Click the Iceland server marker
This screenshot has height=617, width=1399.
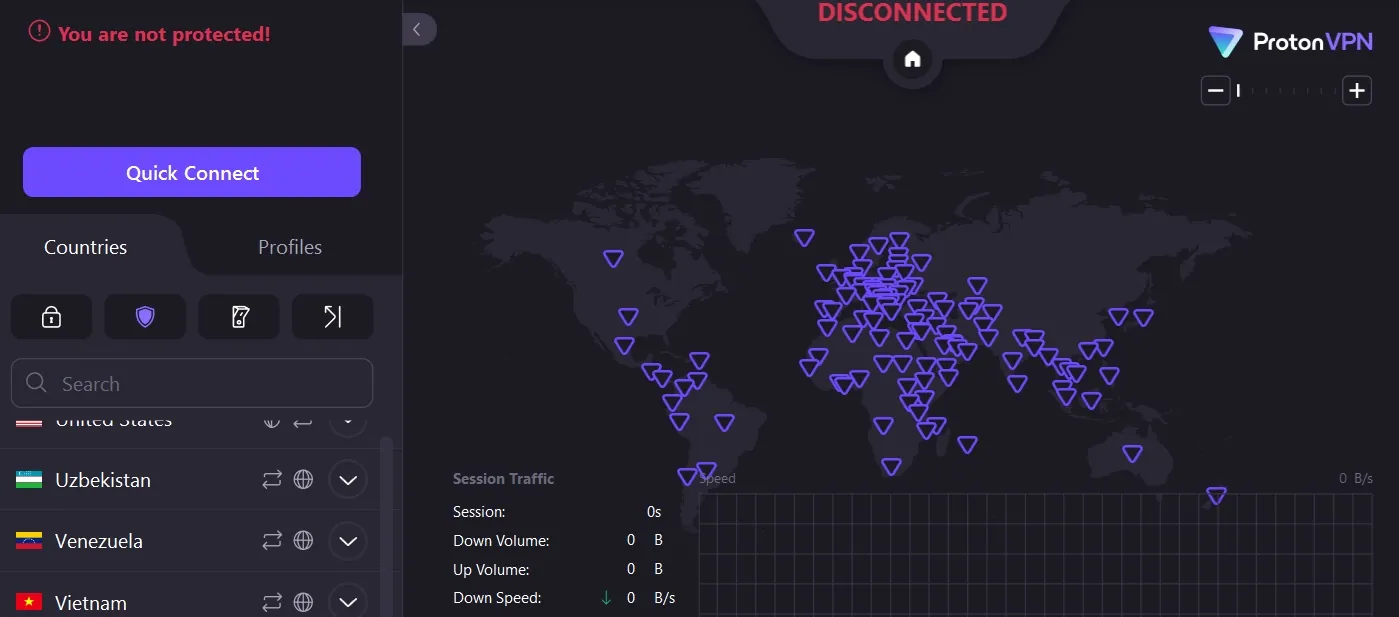[804, 238]
